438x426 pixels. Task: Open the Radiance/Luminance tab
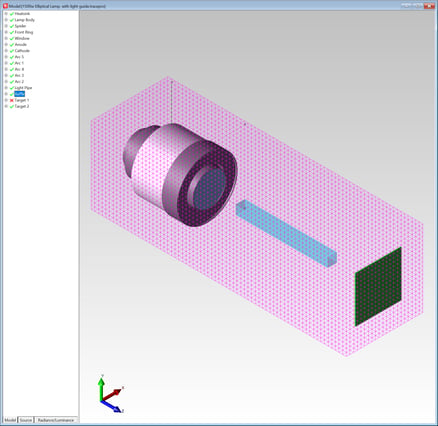tap(56, 420)
